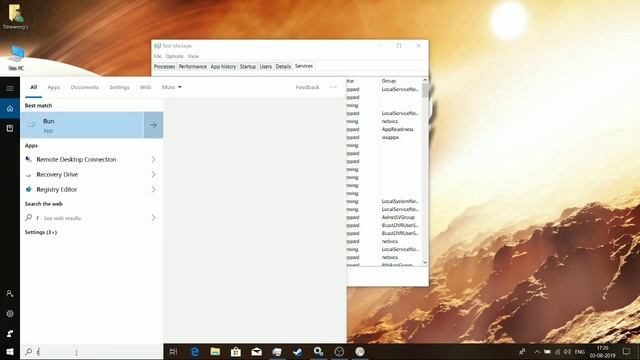
Task: Switch to Task Manager App history tab
Action: (223, 67)
